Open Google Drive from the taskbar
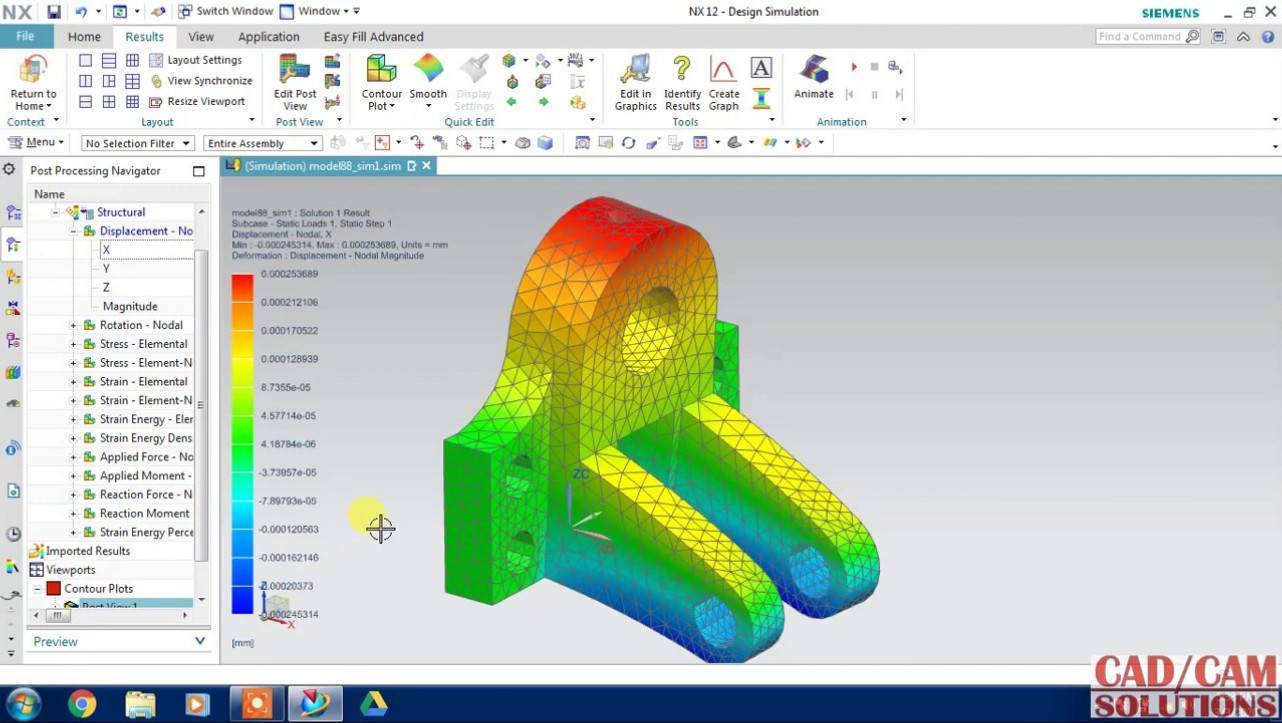This screenshot has height=723, width=1282. [x=373, y=704]
